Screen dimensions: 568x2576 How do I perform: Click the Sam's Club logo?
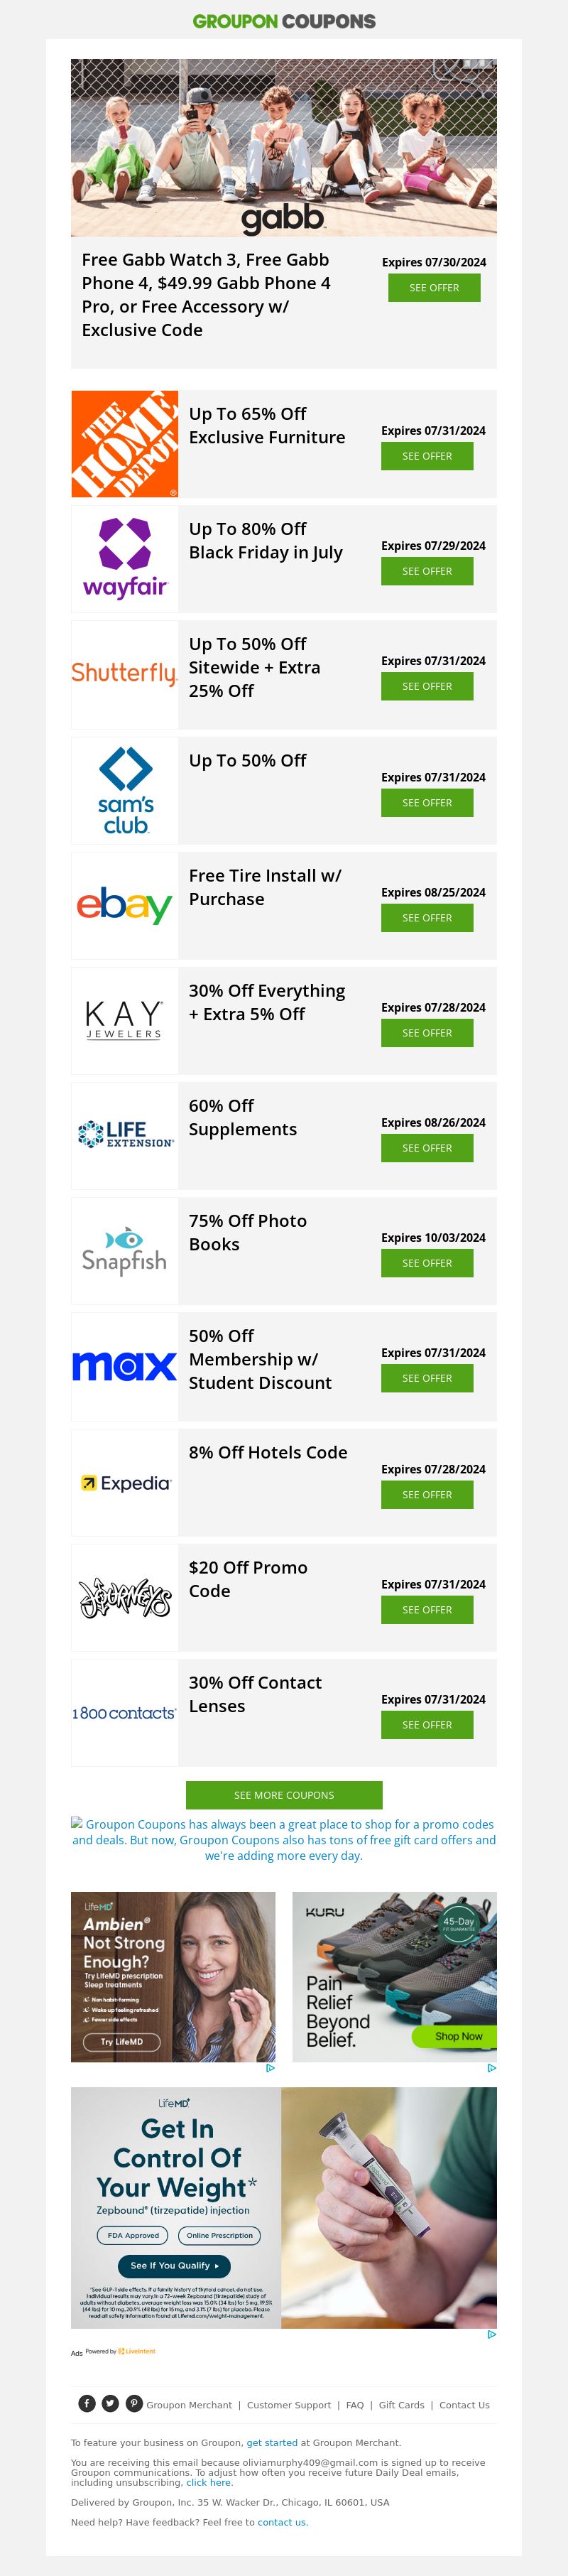click(125, 790)
